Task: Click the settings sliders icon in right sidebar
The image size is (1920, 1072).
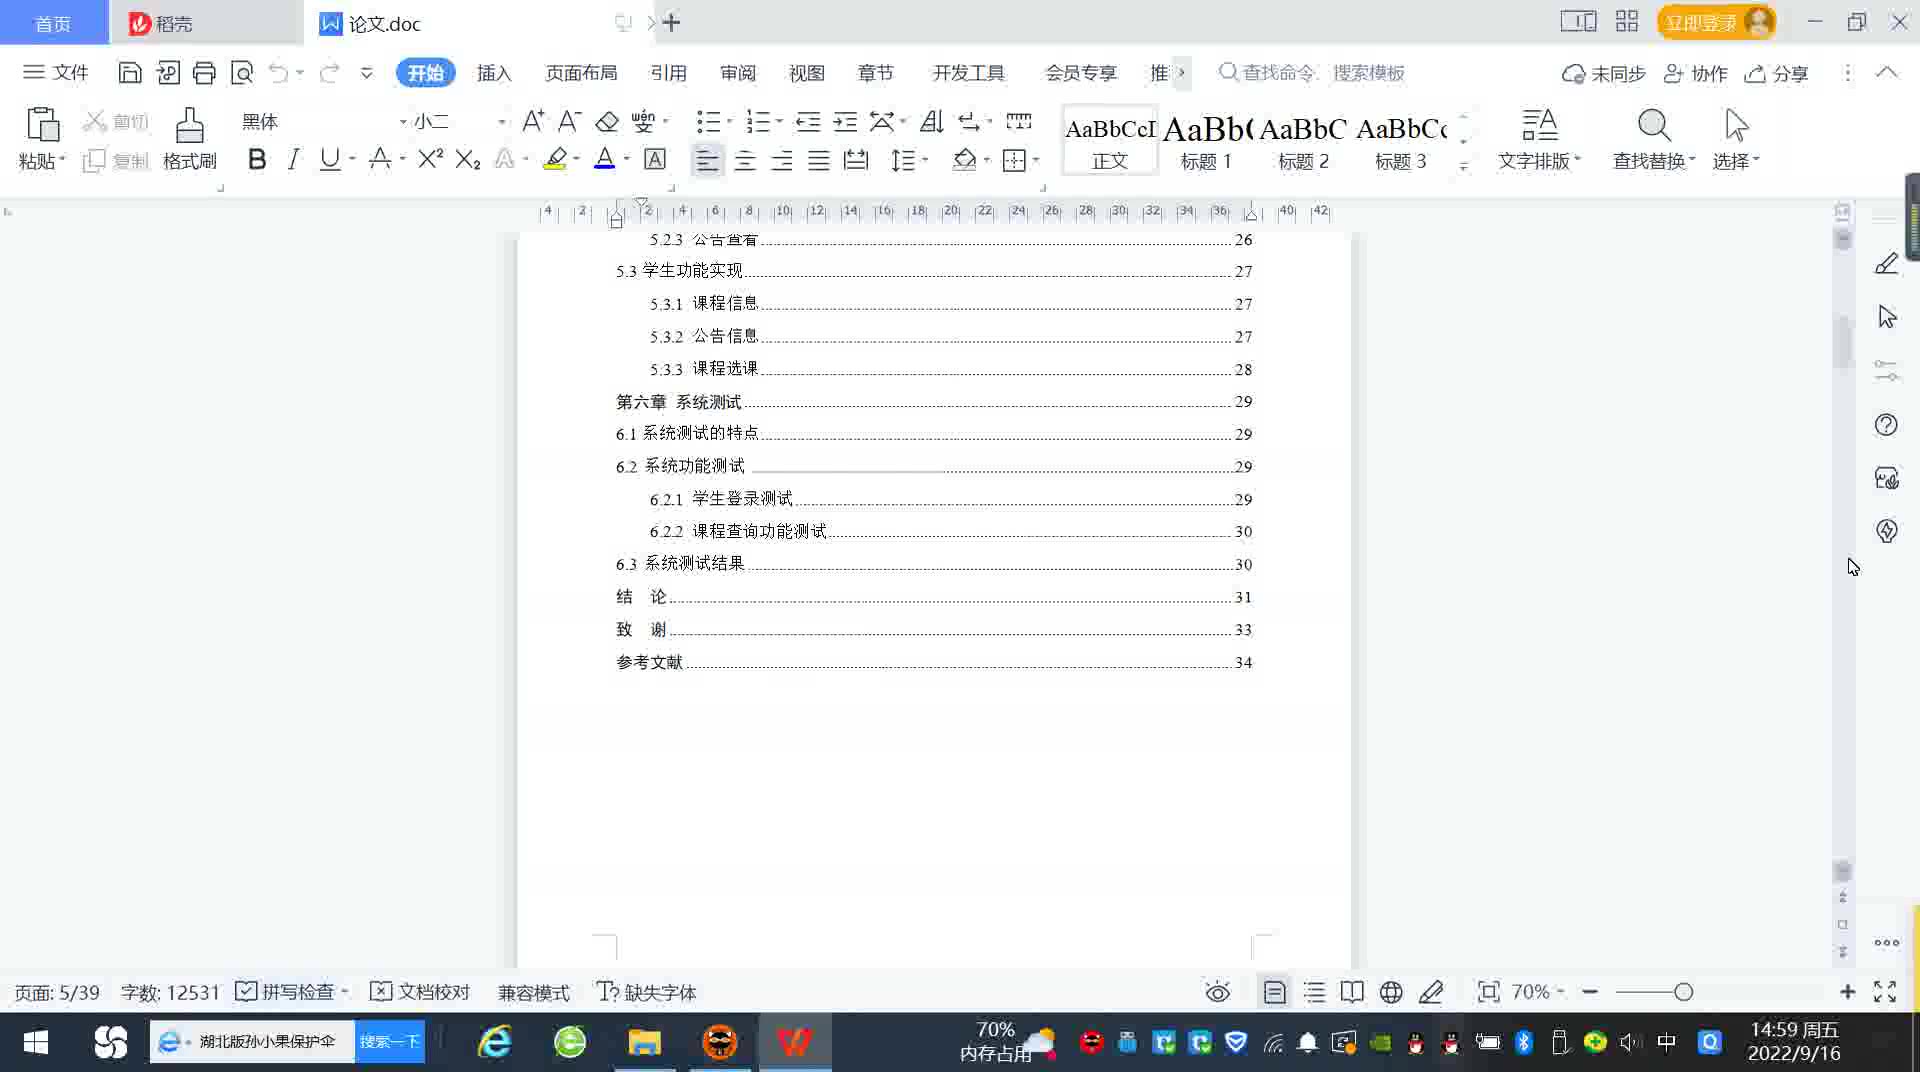Action: pos(1886,371)
